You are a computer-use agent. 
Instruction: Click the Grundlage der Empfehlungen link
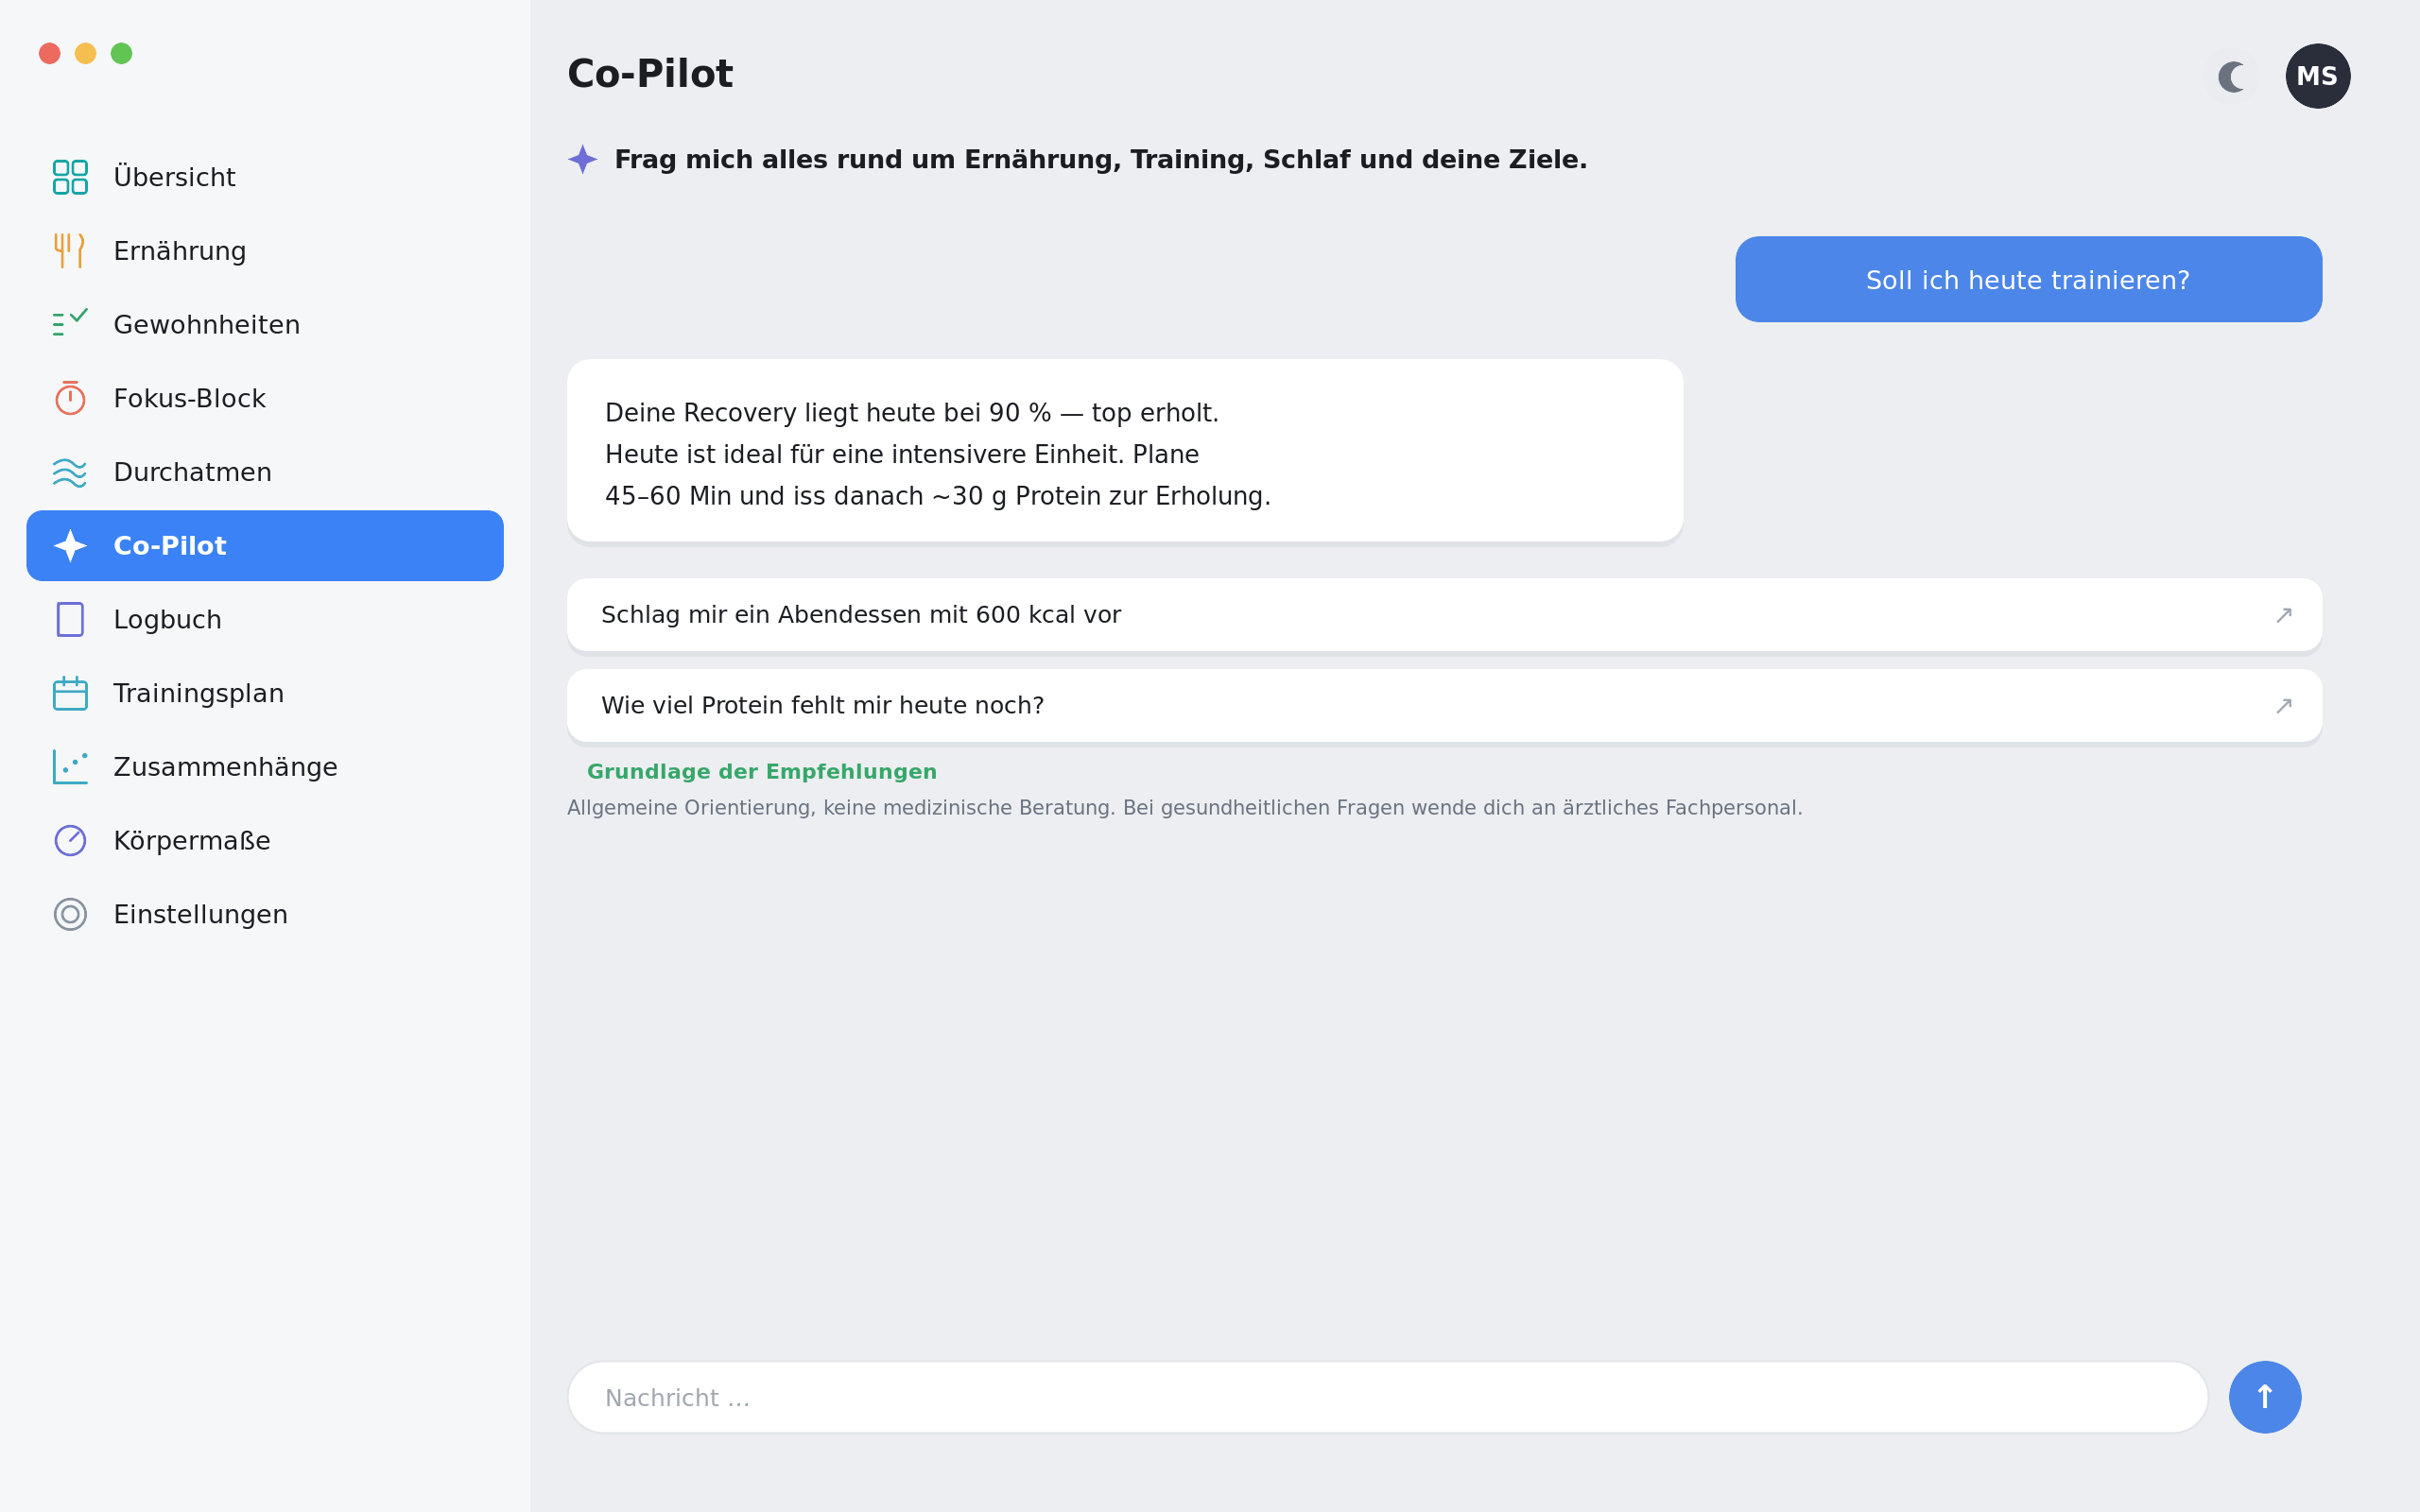click(x=762, y=772)
